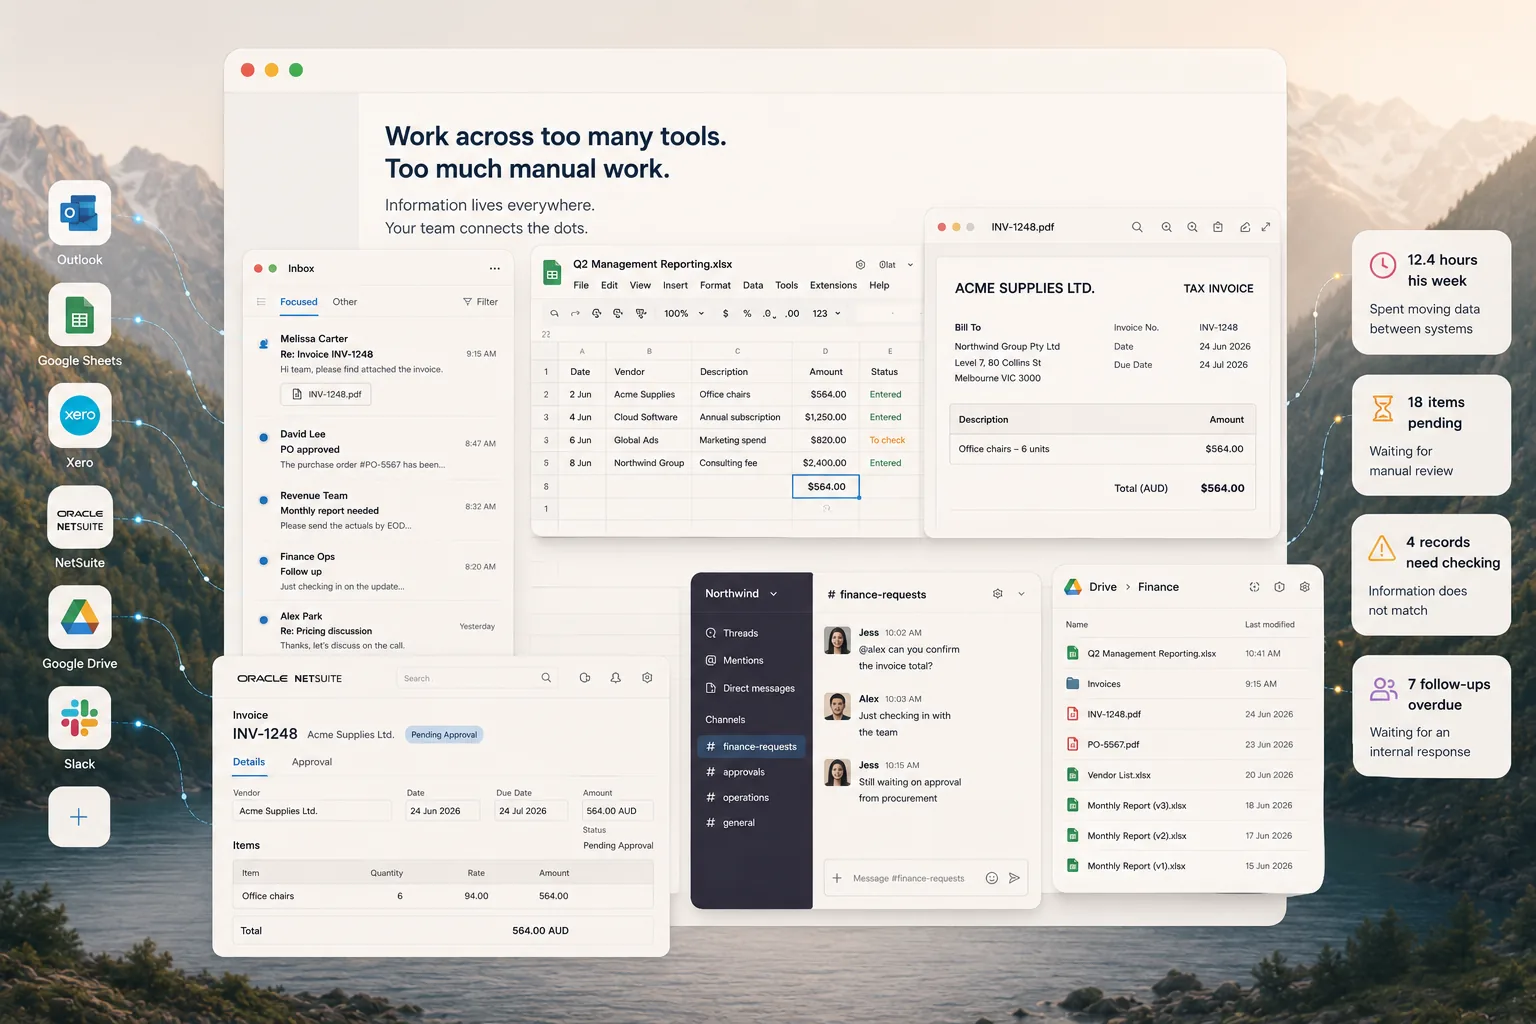The width and height of the screenshot is (1536, 1024).
Task: Click the plus attachment icon in Slack message box
Action: coord(837,878)
